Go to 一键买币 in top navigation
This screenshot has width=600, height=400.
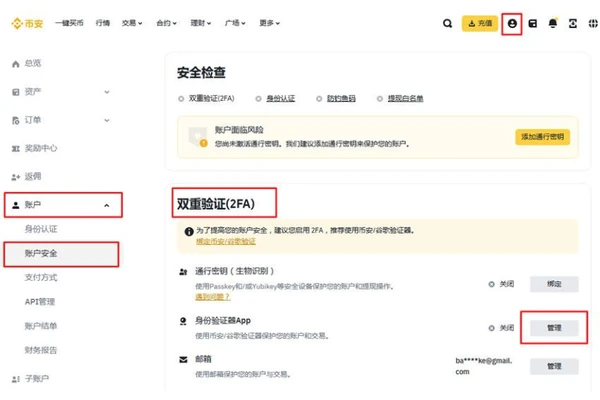pos(69,23)
